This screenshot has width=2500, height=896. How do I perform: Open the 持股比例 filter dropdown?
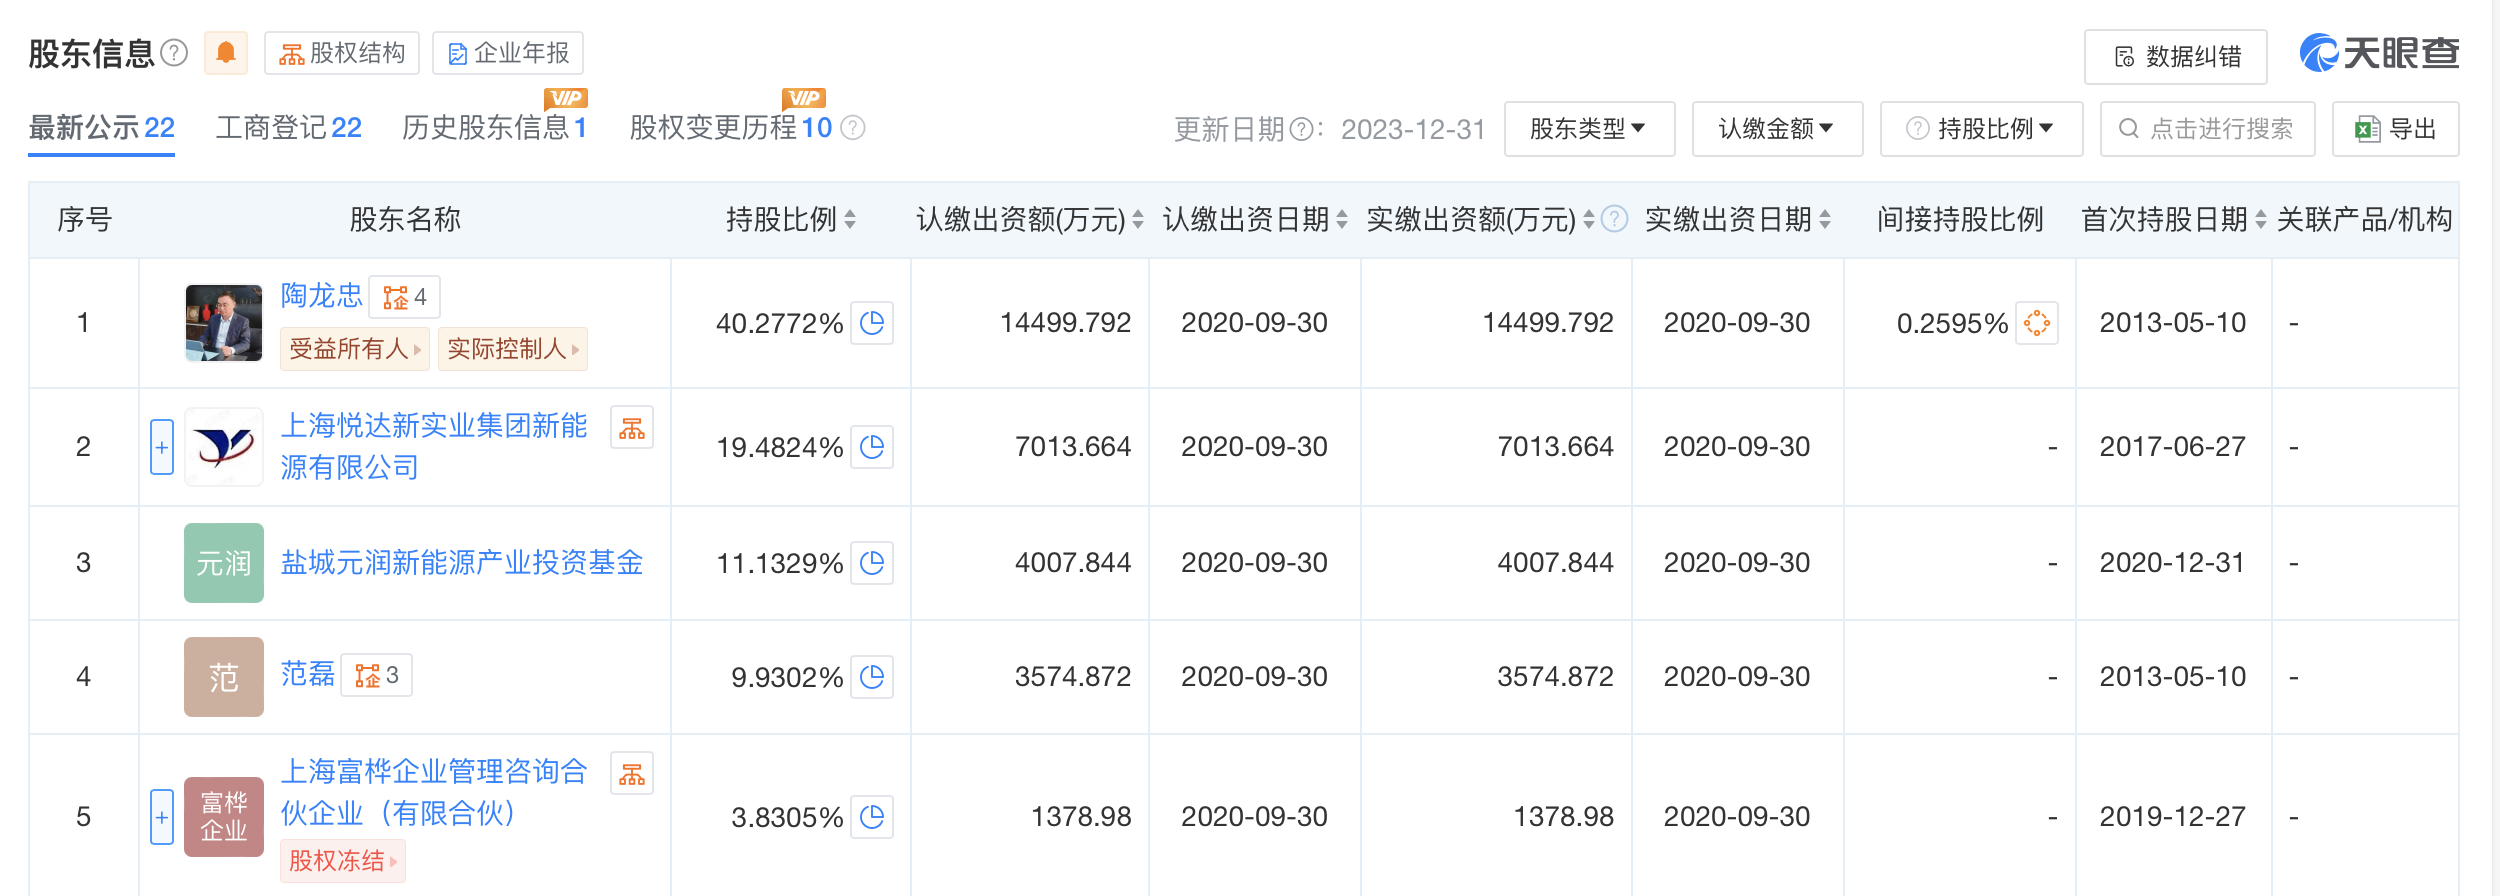(x=1981, y=129)
